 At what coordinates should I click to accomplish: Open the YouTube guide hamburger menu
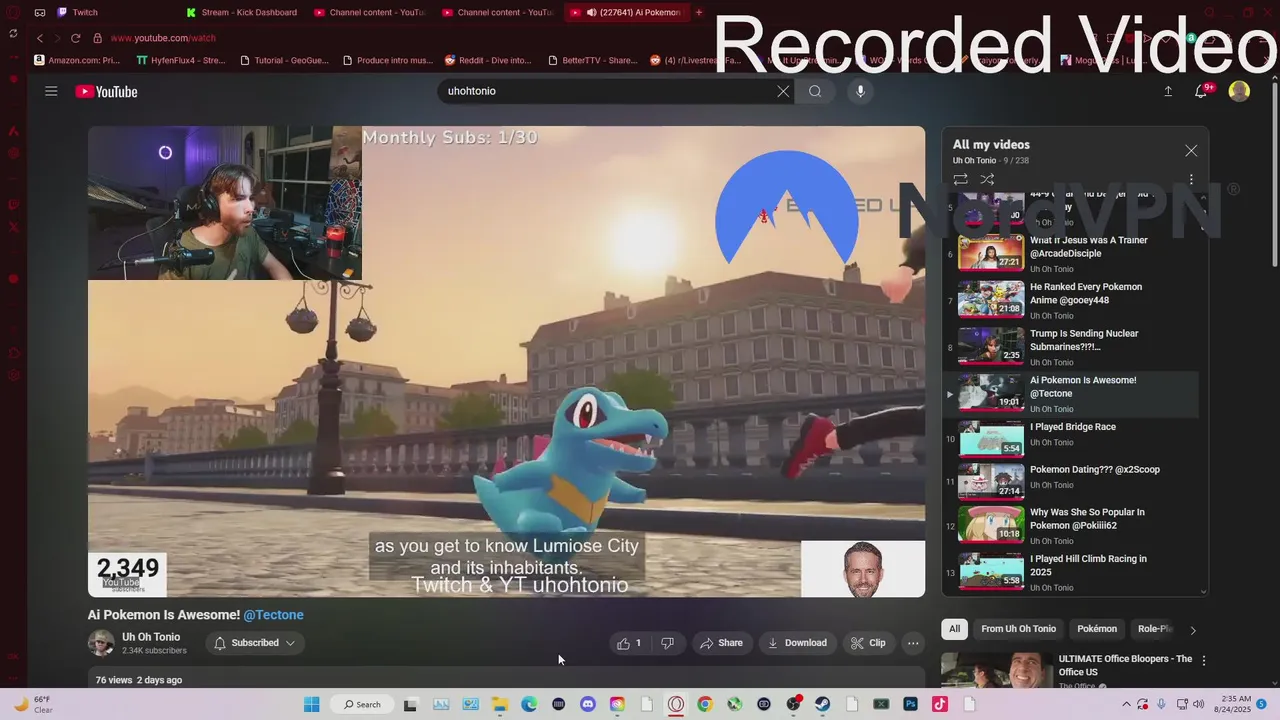[51, 91]
